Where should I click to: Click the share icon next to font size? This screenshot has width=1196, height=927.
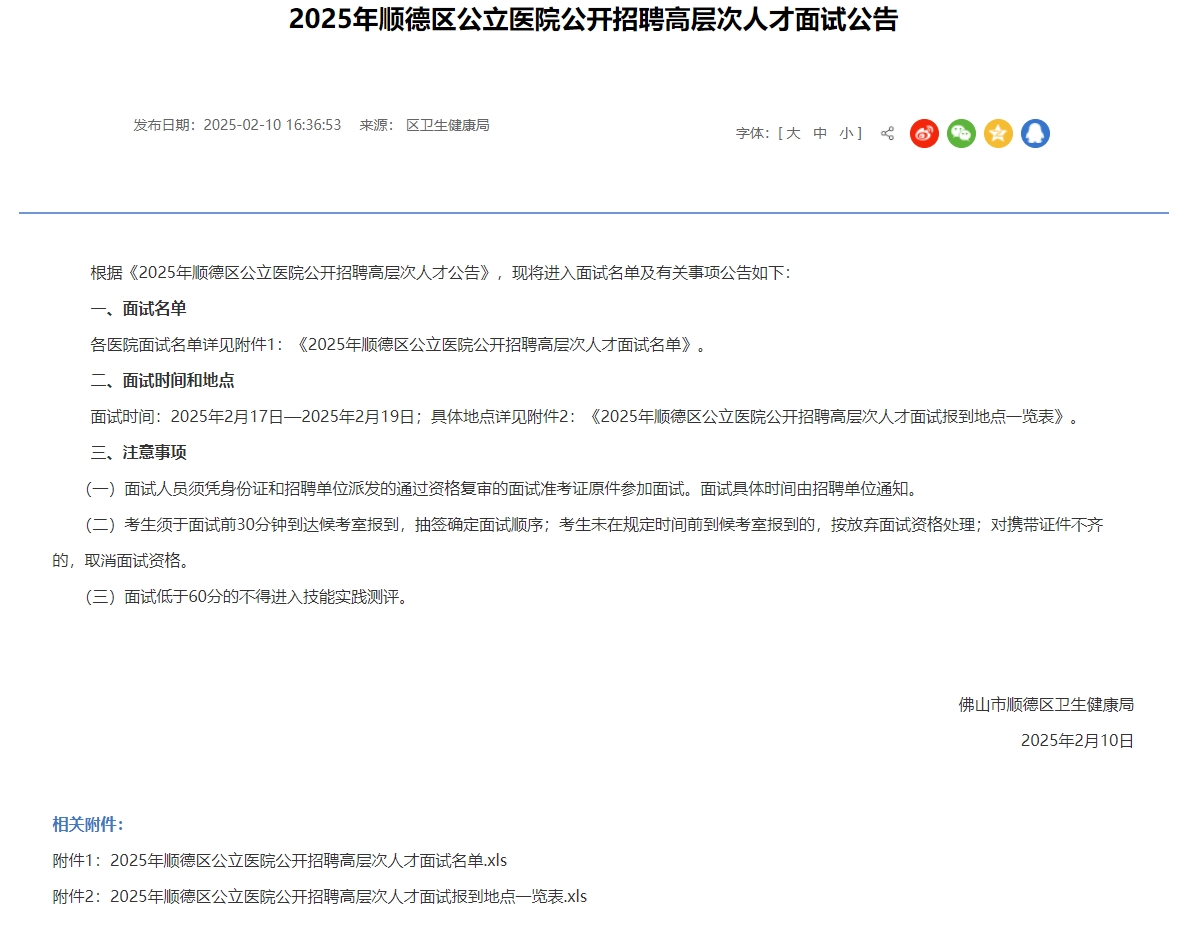pos(887,134)
